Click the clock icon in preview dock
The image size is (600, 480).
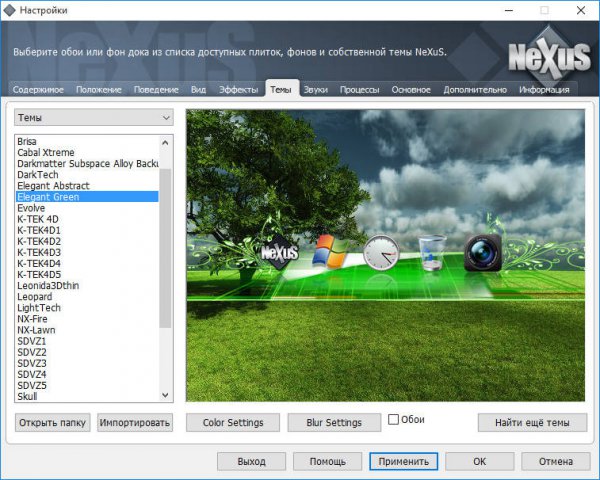point(381,252)
